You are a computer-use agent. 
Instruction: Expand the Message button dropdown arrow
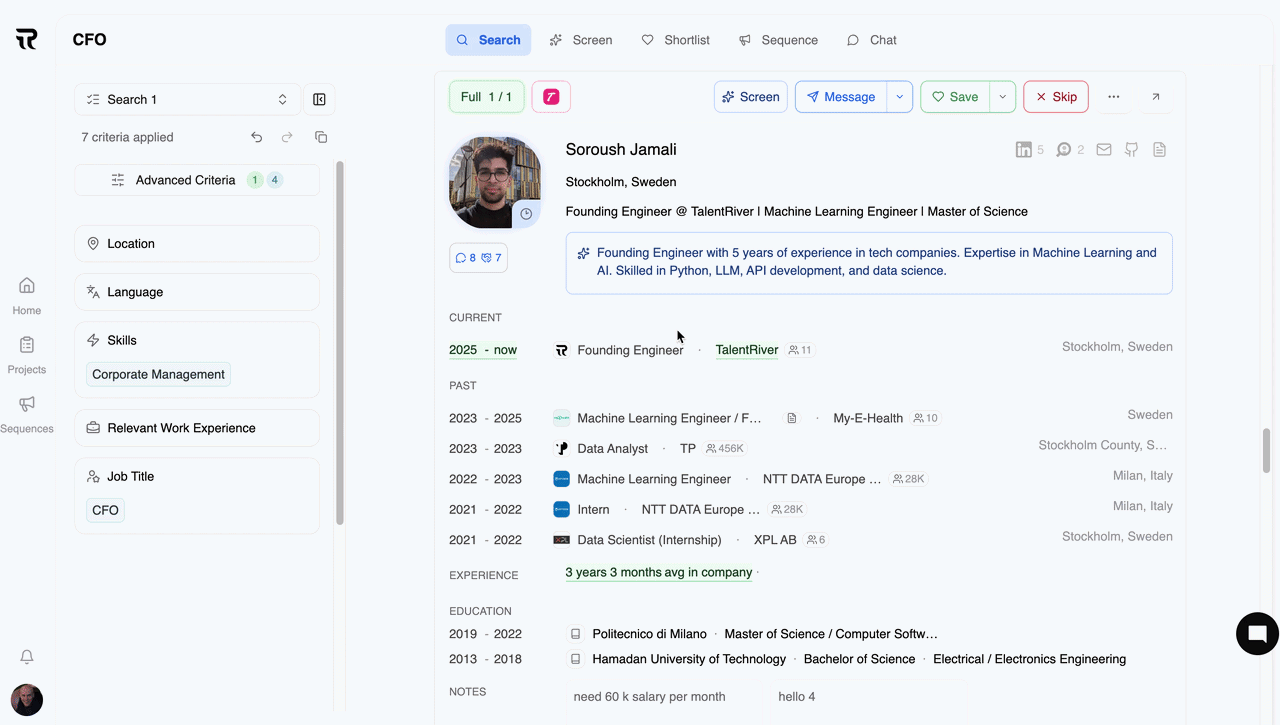(x=899, y=97)
